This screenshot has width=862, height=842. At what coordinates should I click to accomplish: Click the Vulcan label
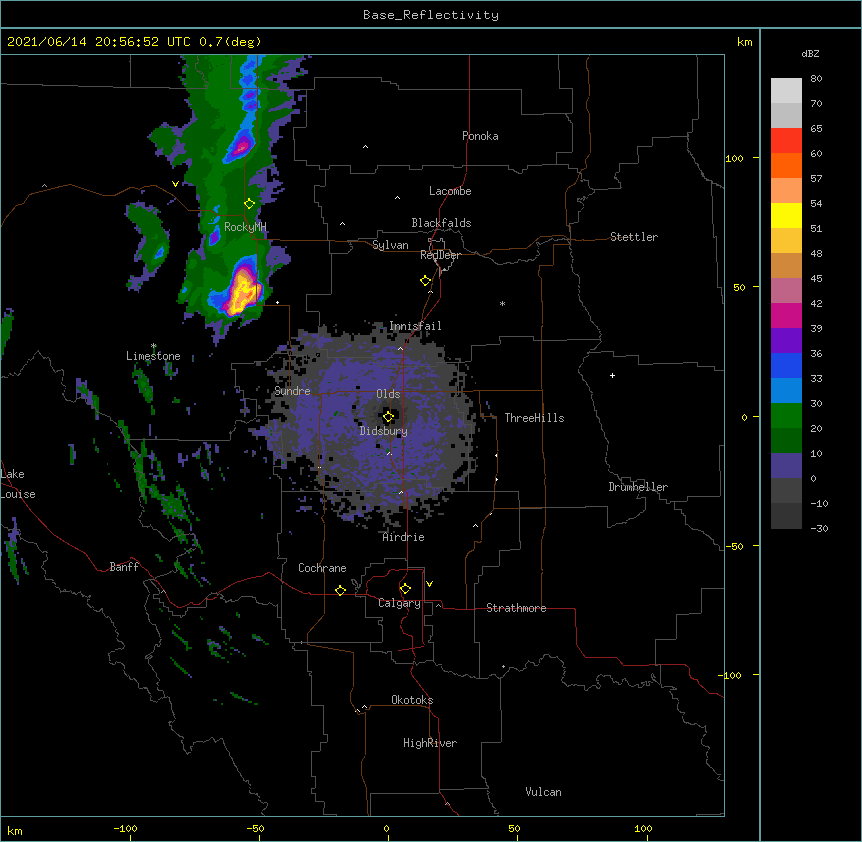pos(543,792)
